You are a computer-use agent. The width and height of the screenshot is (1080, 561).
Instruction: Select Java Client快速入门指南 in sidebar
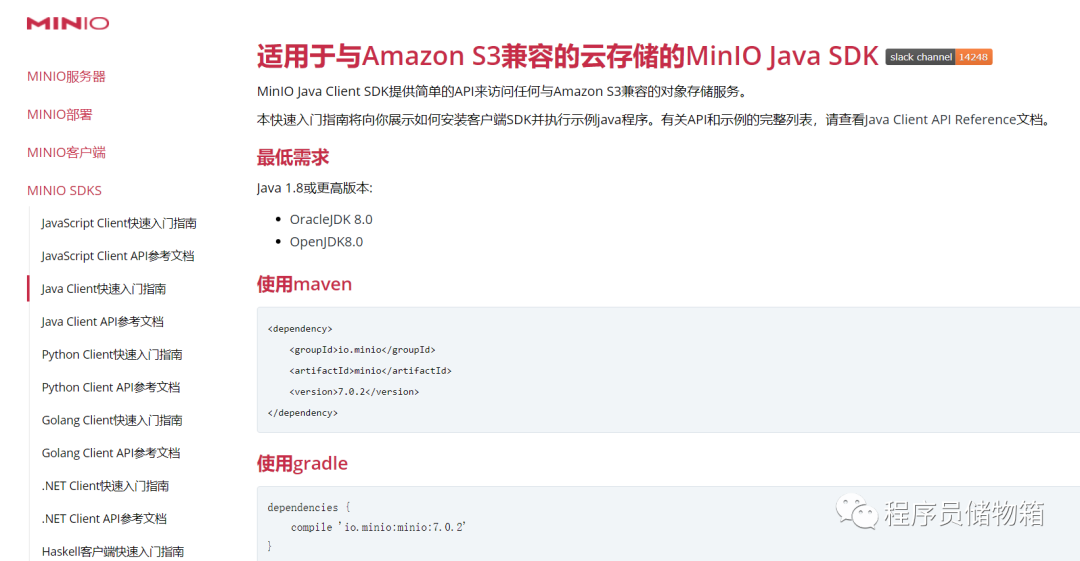[x=103, y=289]
